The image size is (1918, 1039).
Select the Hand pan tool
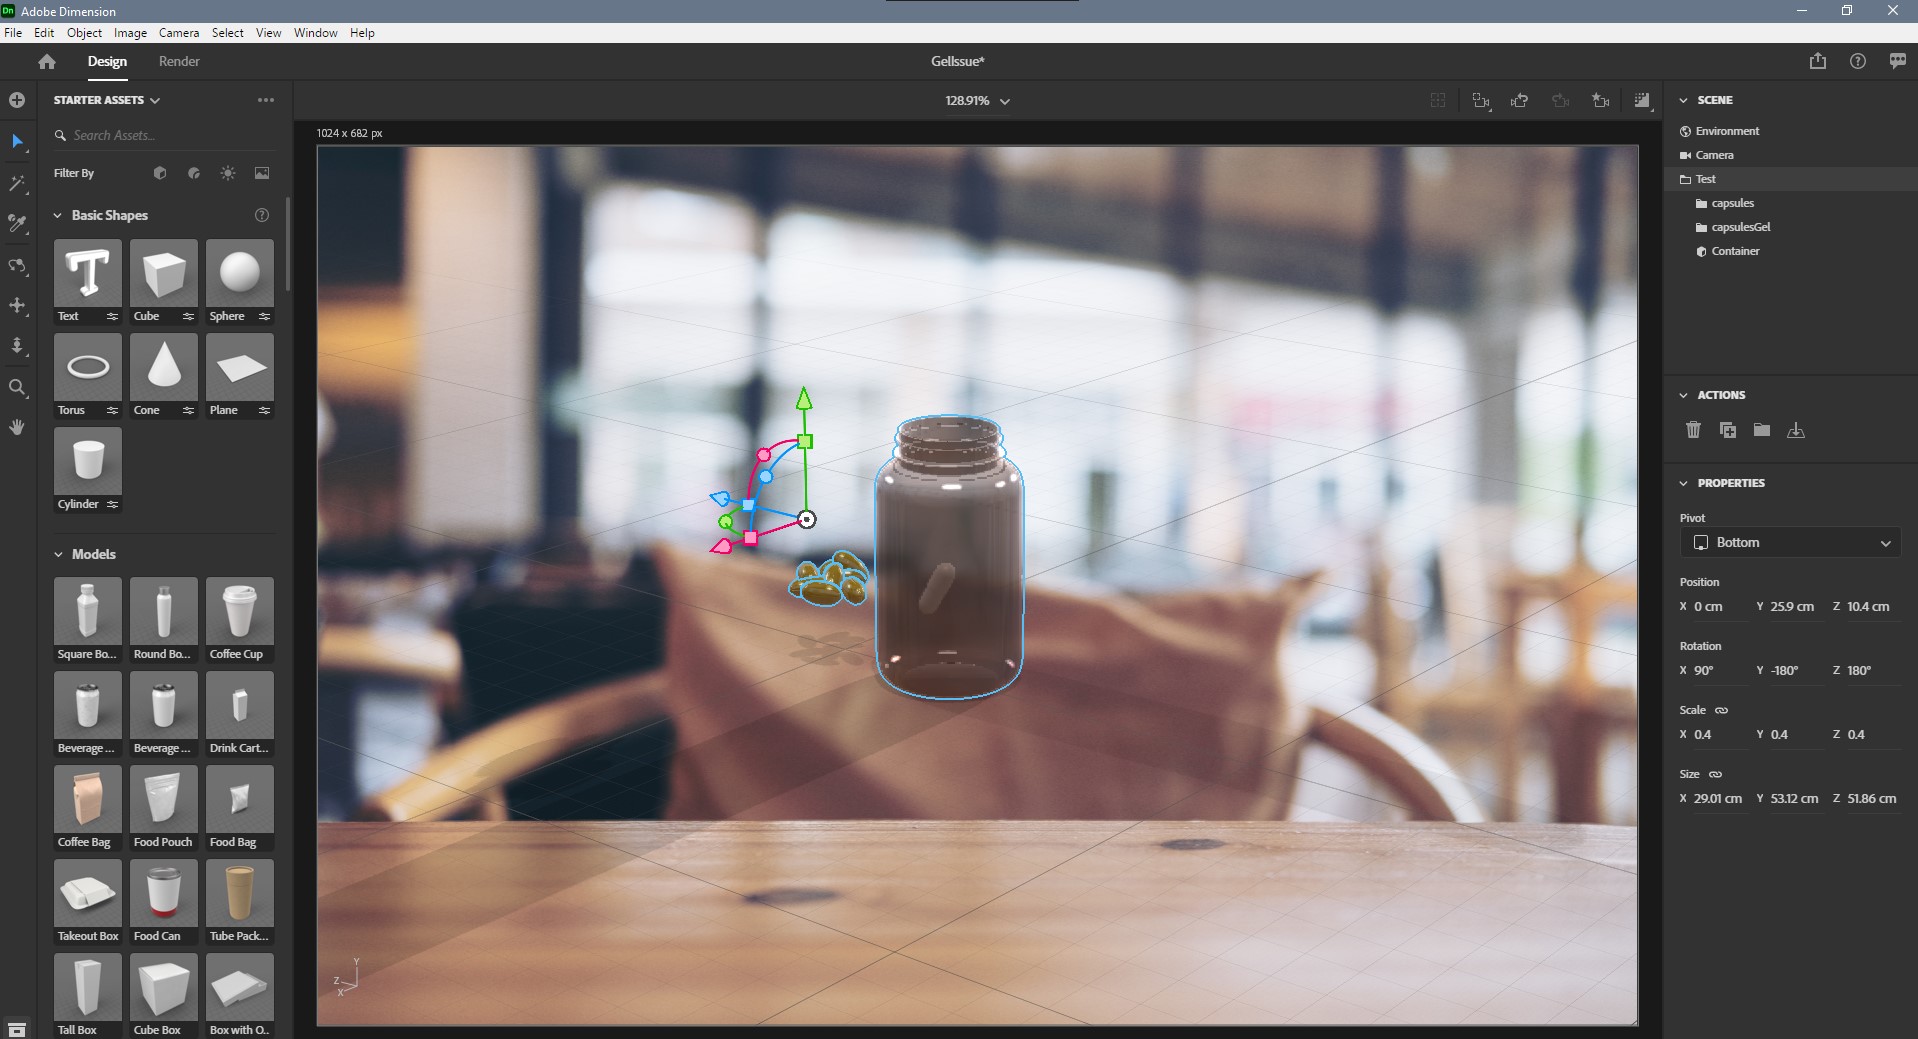[x=17, y=427]
